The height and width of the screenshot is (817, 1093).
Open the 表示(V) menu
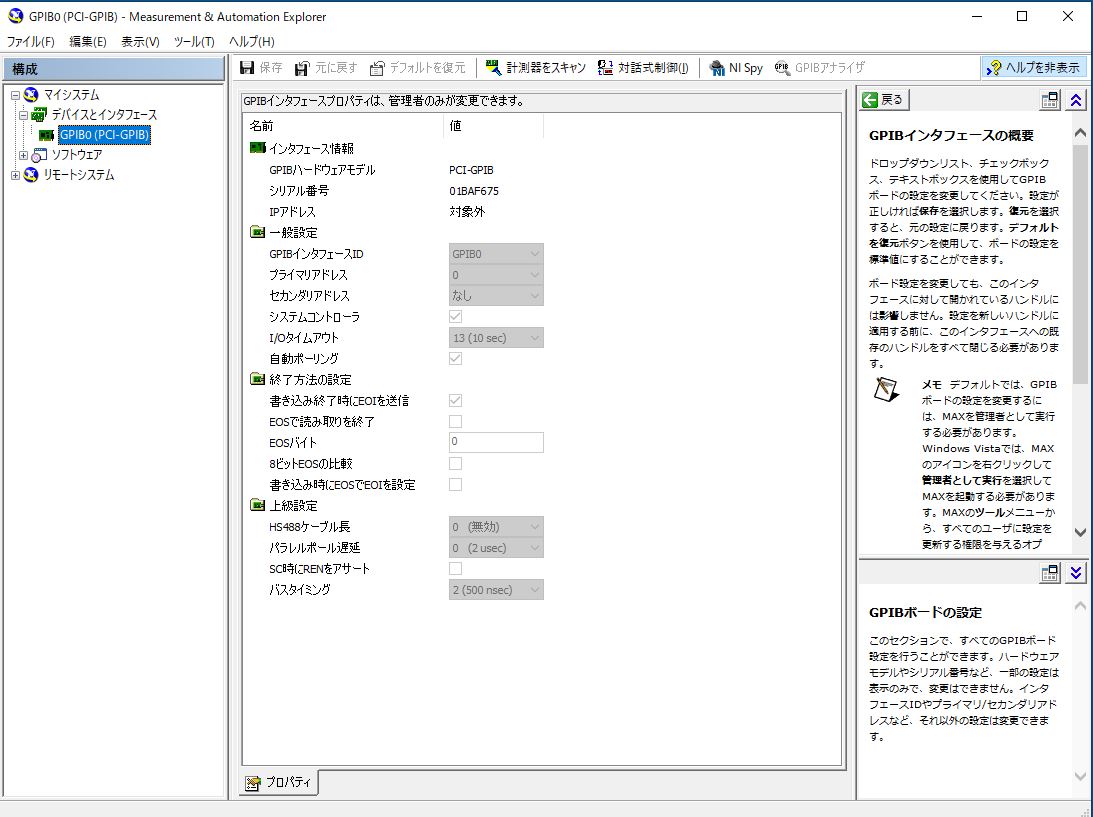point(140,42)
